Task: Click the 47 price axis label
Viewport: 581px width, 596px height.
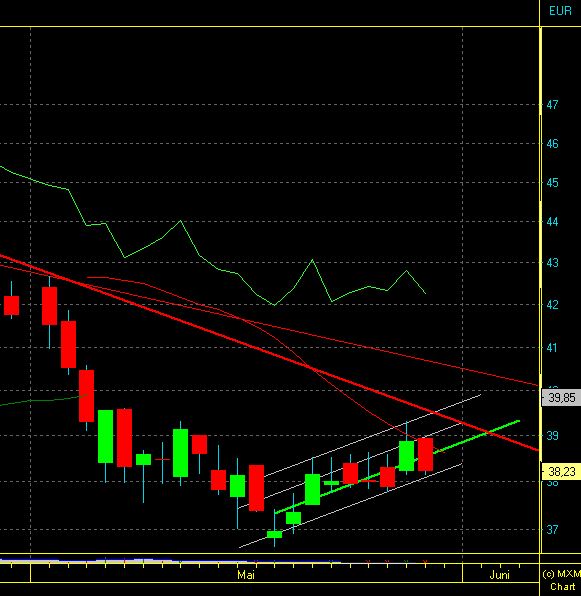Action: (x=552, y=105)
